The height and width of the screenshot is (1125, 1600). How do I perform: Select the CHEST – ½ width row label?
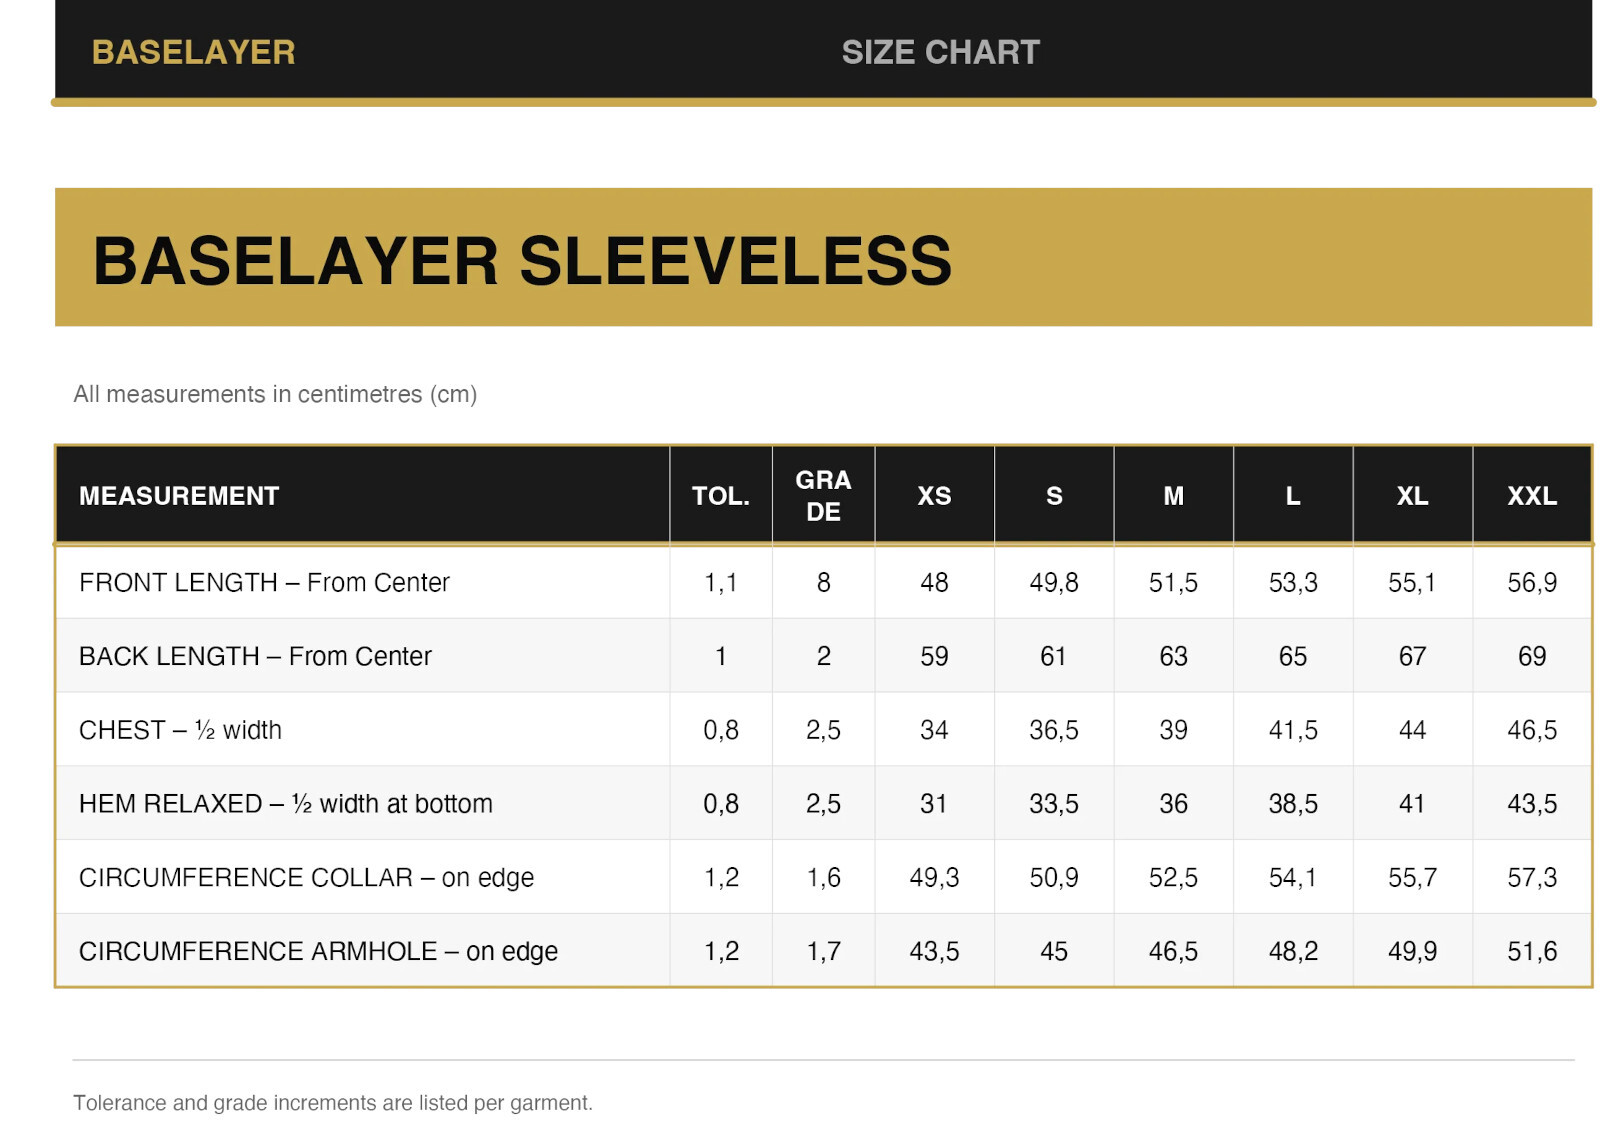[x=180, y=731]
